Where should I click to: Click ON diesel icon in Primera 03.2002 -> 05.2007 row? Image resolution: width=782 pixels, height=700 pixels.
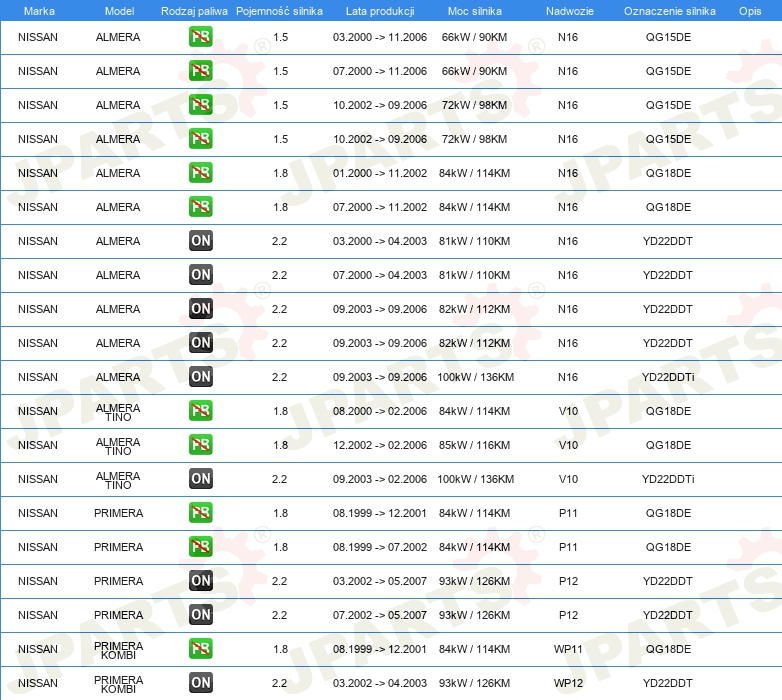click(200, 581)
